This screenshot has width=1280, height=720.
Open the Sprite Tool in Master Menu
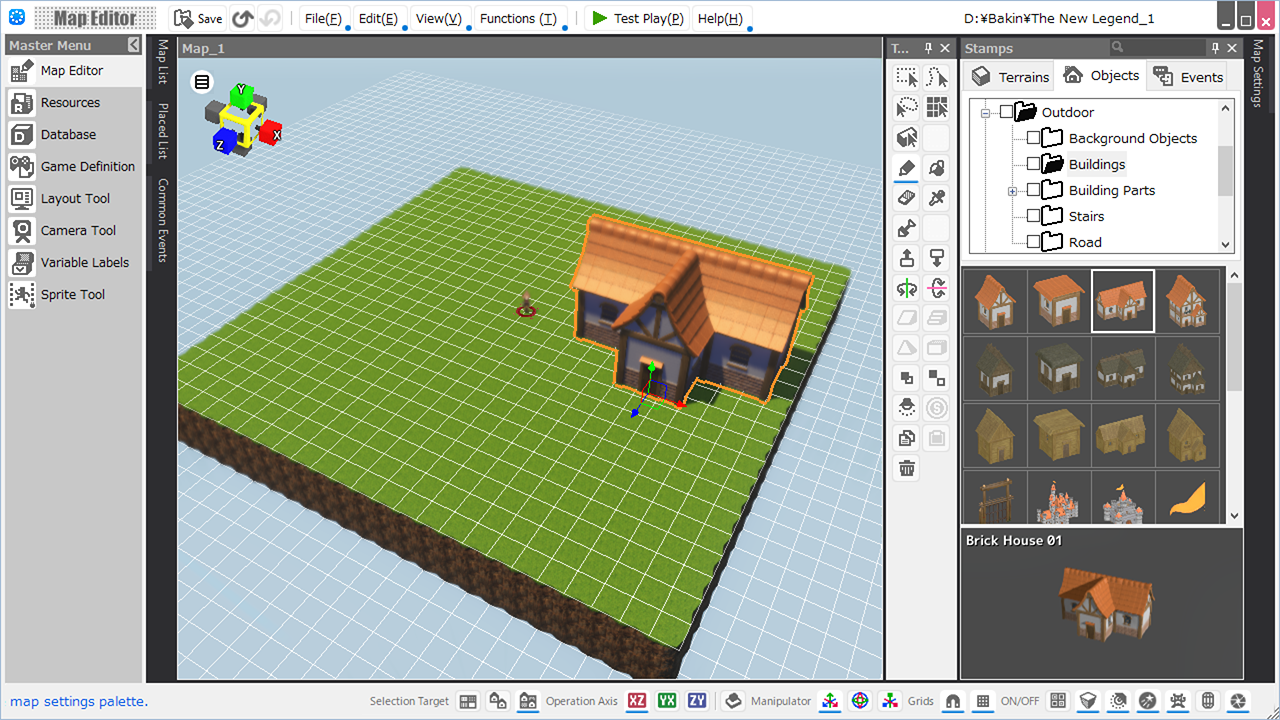click(x=72, y=294)
